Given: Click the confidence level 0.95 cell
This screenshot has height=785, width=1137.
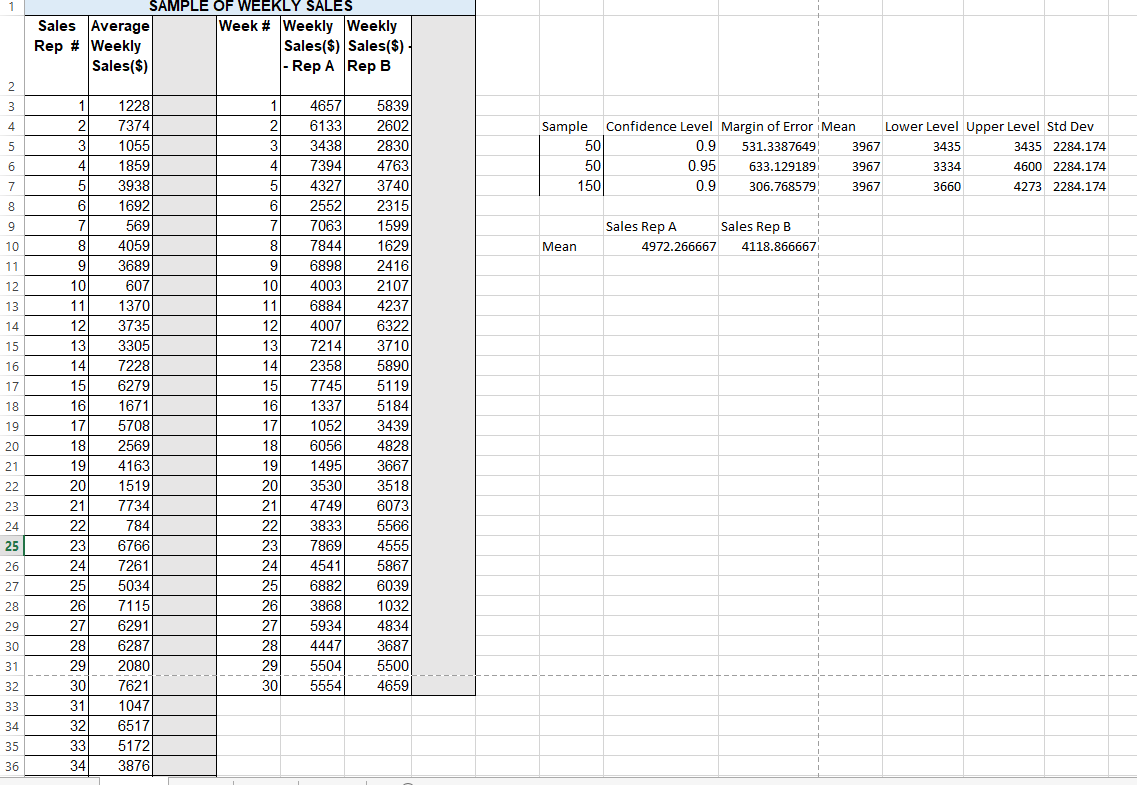Looking at the screenshot, I should coord(661,166).
